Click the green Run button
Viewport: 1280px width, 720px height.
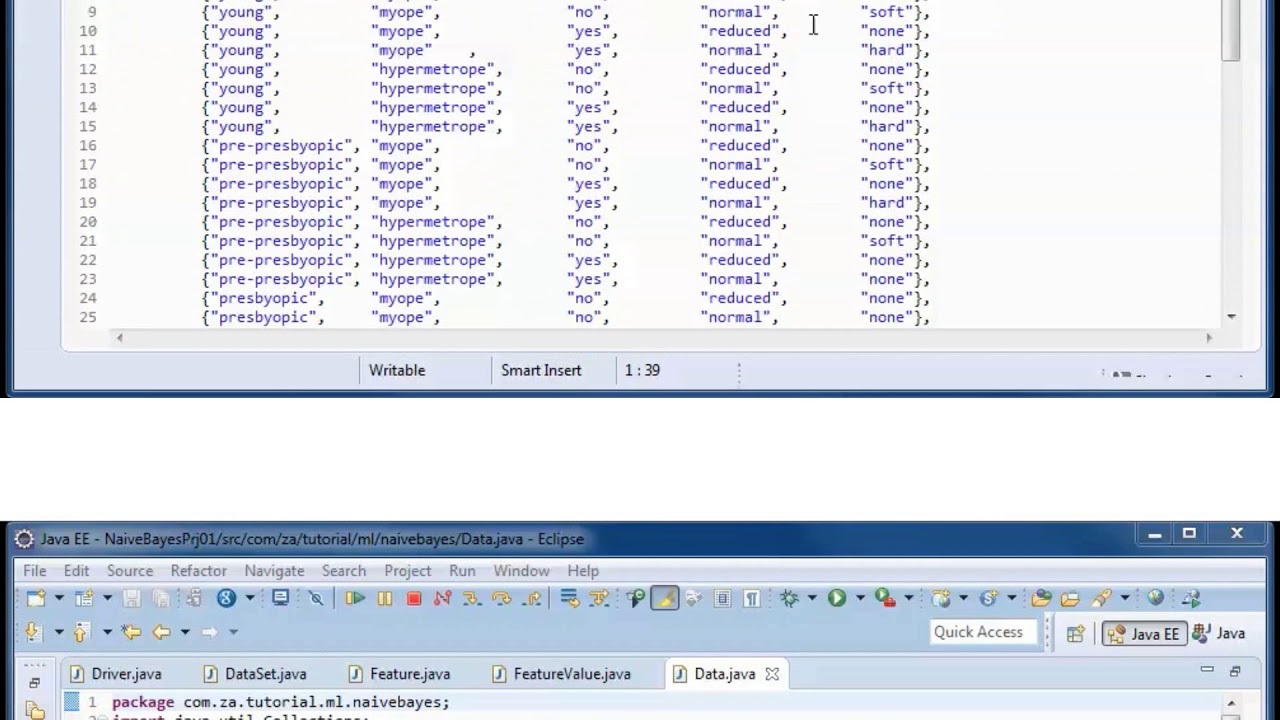(x=837, y=598)
